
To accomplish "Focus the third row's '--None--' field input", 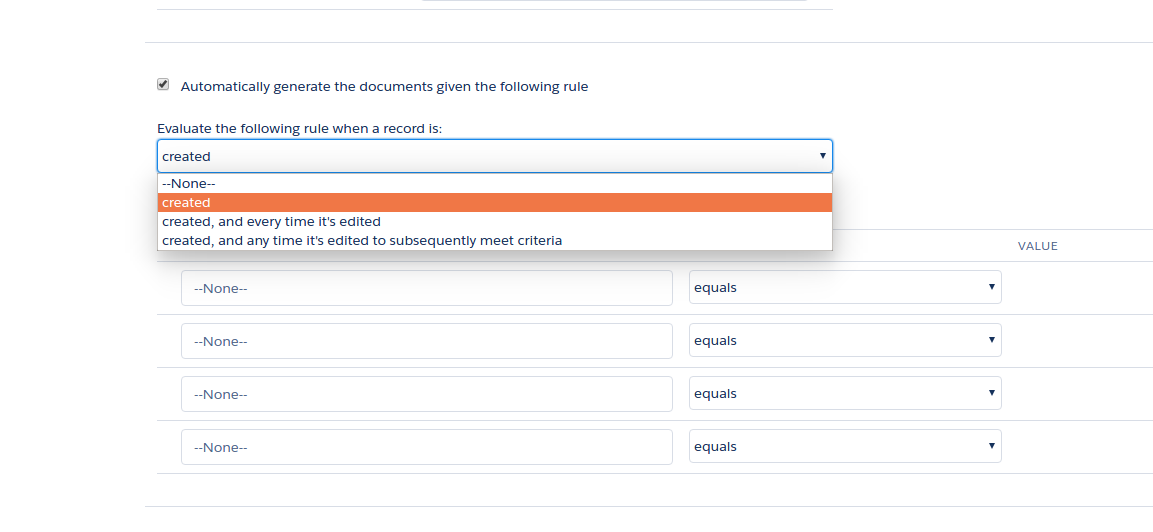I will point(426,394).
